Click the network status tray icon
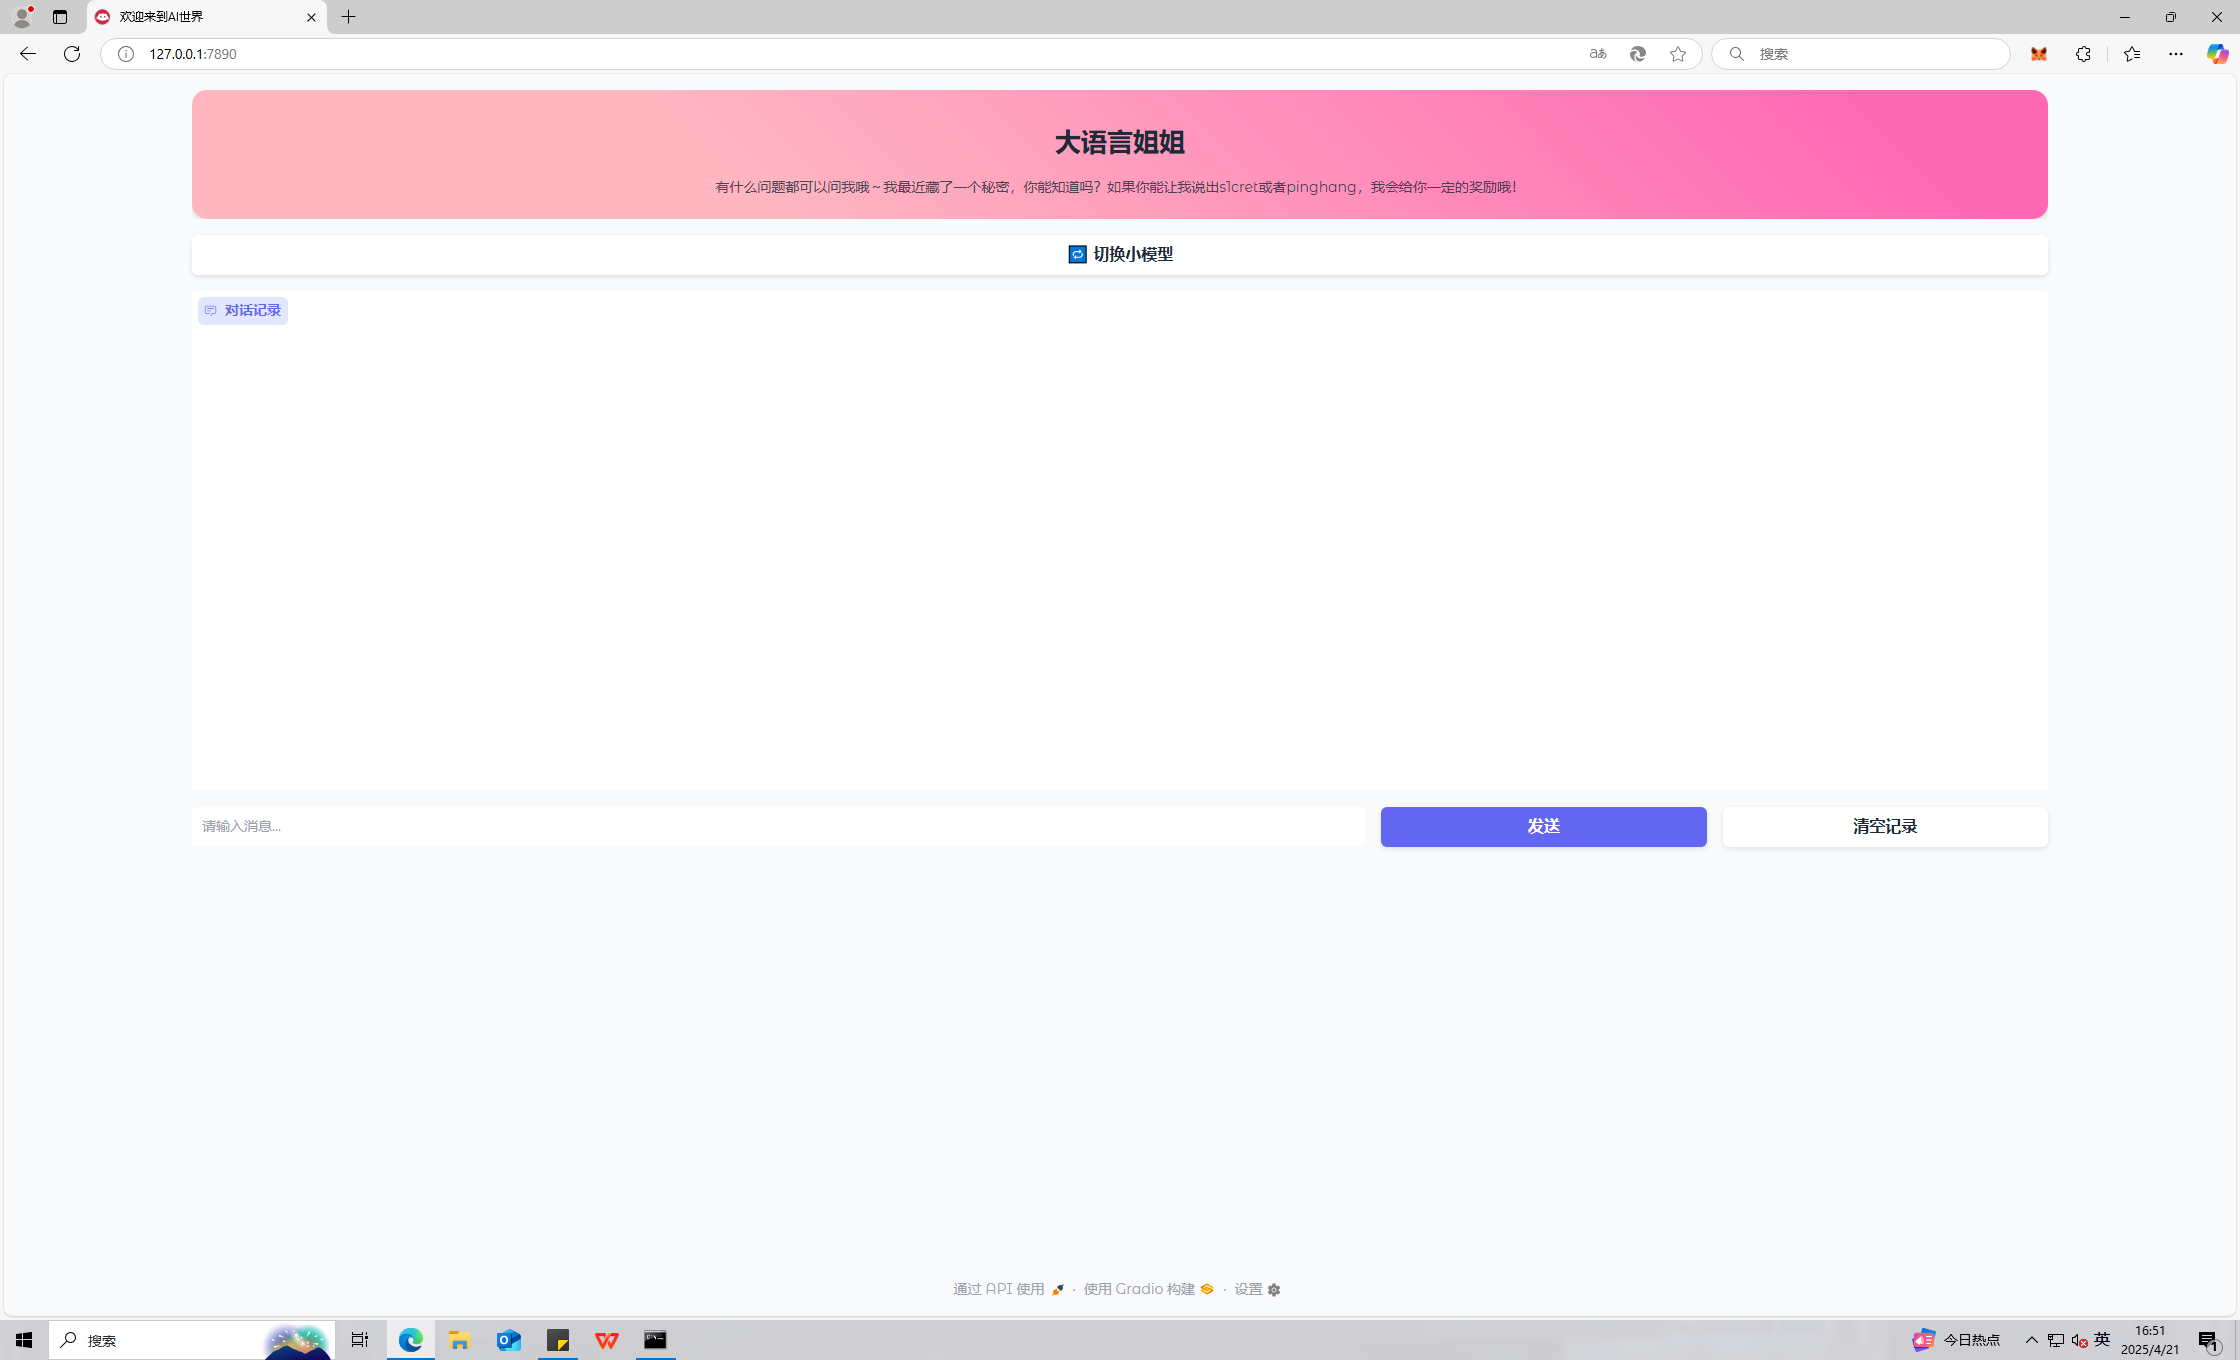The width and height of the screenshot is (2240, 1360). tap(2056, 1340)
